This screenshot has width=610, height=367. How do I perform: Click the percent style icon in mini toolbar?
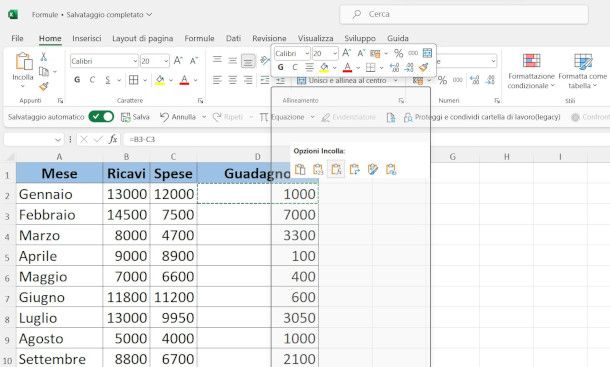[x=398, y=53]
